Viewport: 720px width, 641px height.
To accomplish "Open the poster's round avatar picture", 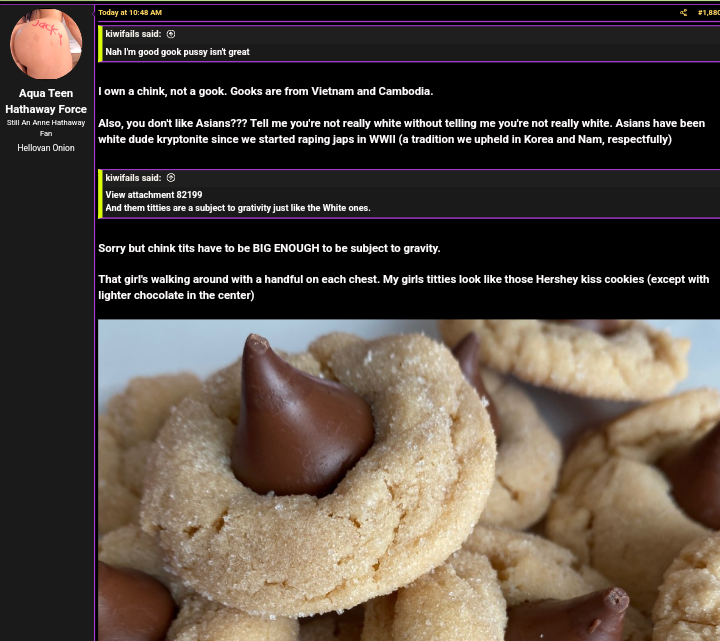I will click(x=46, y=44).
